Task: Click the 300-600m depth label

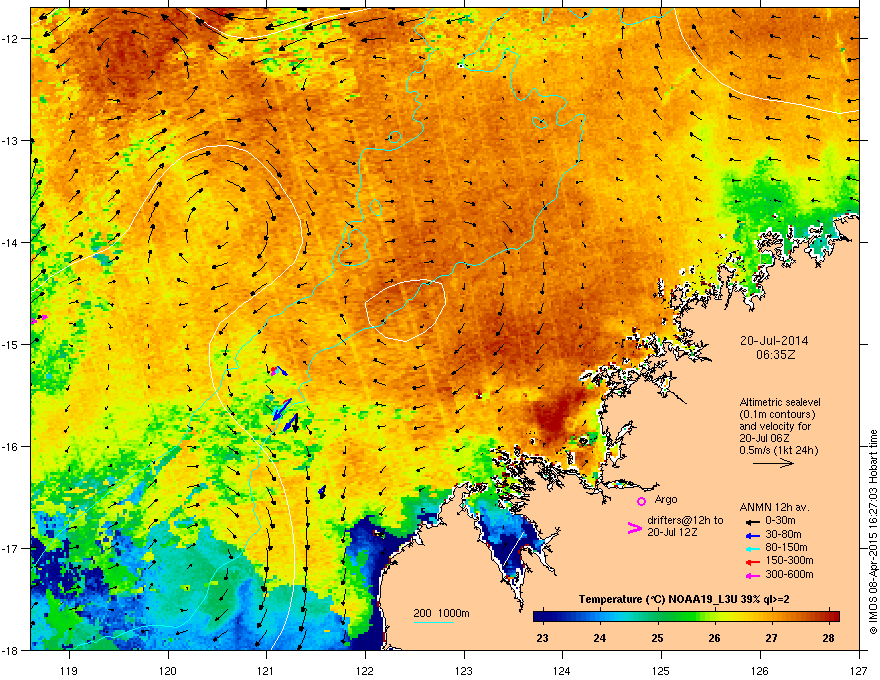Action: 790,574
